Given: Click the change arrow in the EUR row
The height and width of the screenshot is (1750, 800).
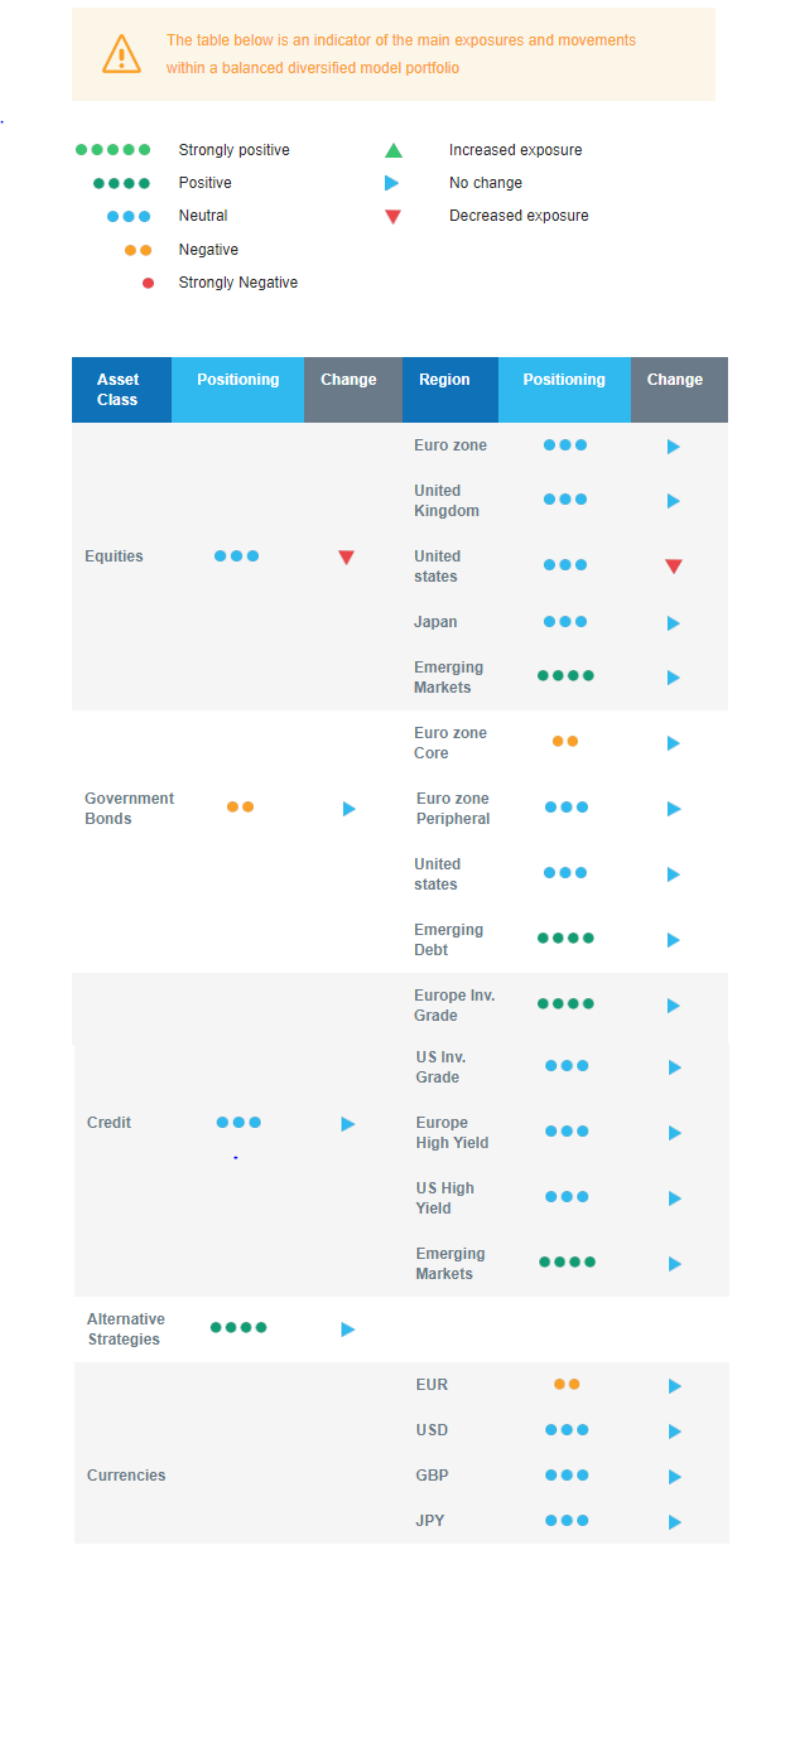Looking at the screenshot, I should pos(674,1386).
